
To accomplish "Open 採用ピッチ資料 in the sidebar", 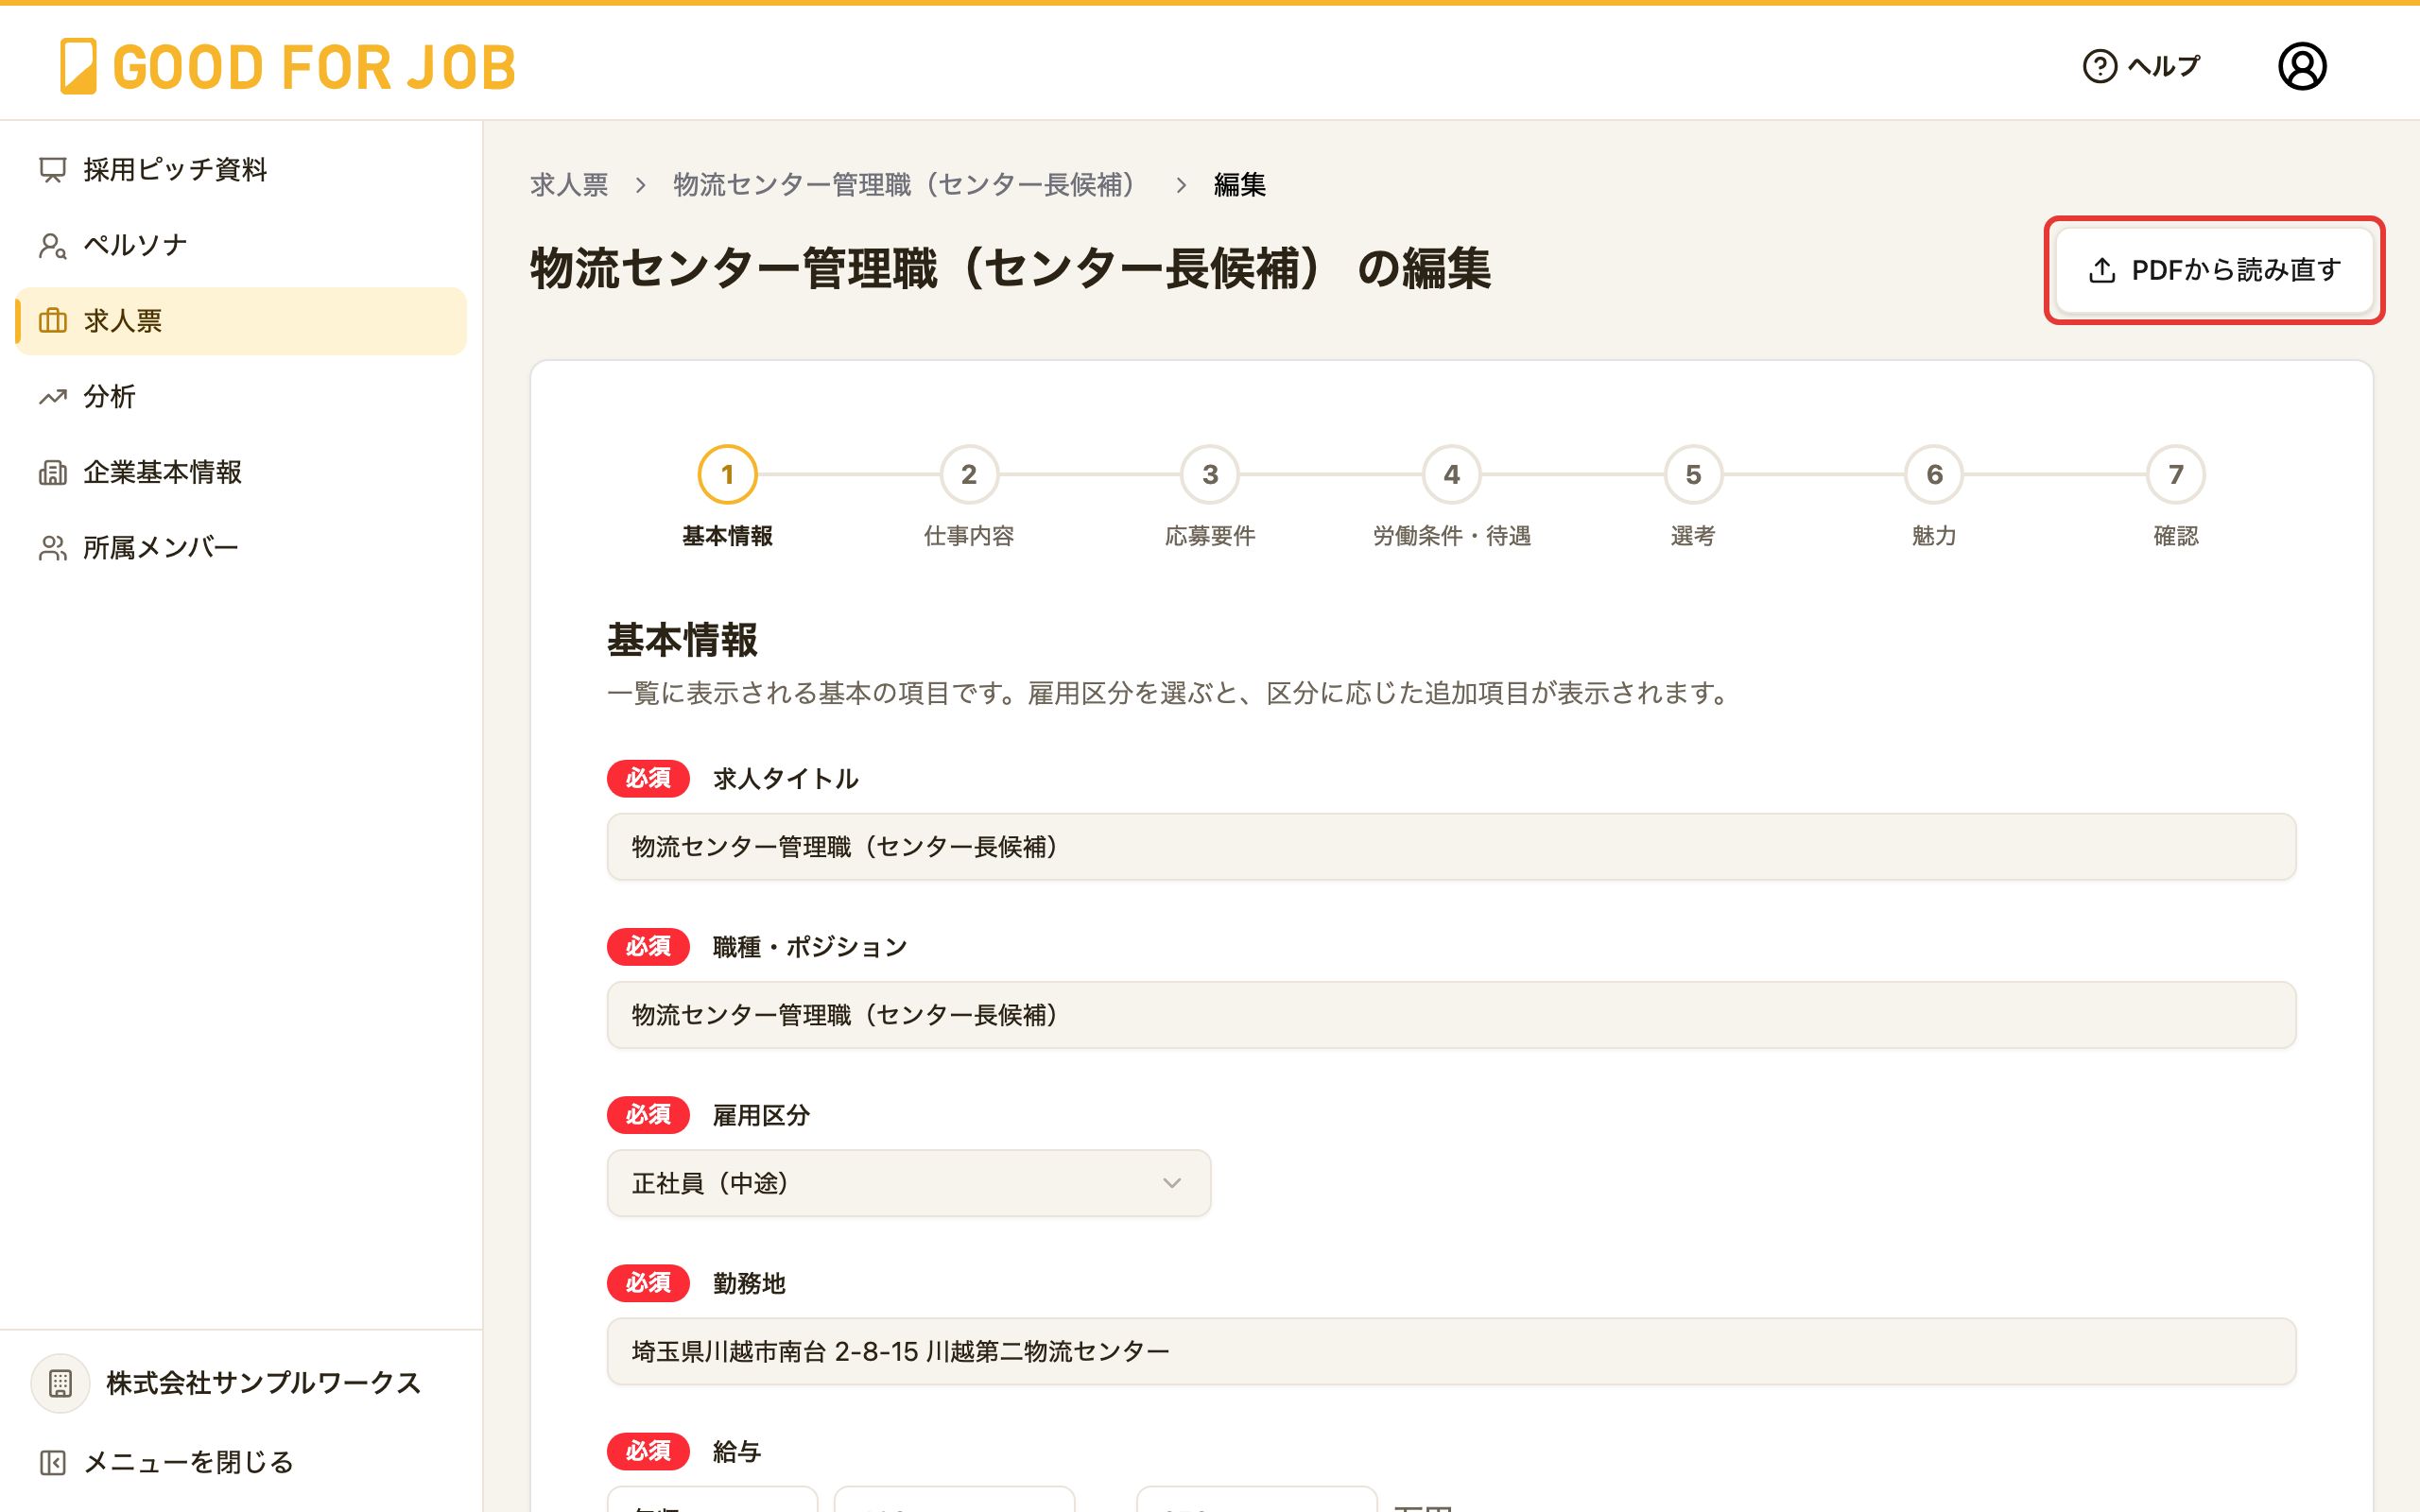I will (241, 169).
